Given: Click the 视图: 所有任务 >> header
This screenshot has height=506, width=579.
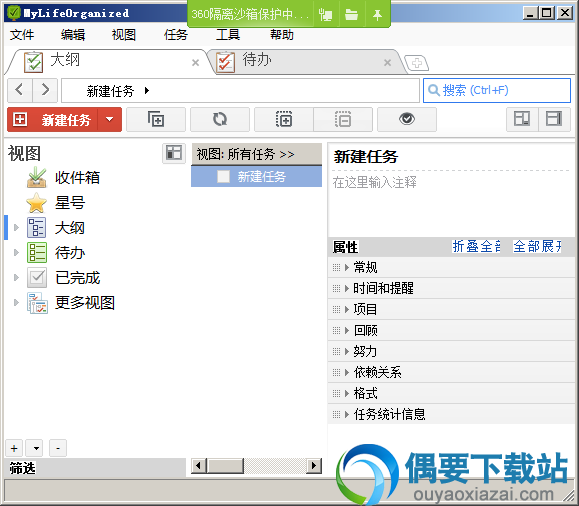Looking at the screenshot, I should point(257,154).
